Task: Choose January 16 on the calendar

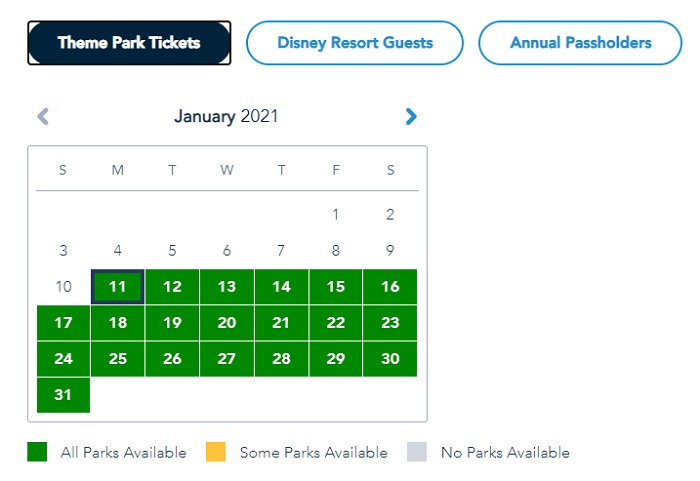Action: [x=390, y=287]
